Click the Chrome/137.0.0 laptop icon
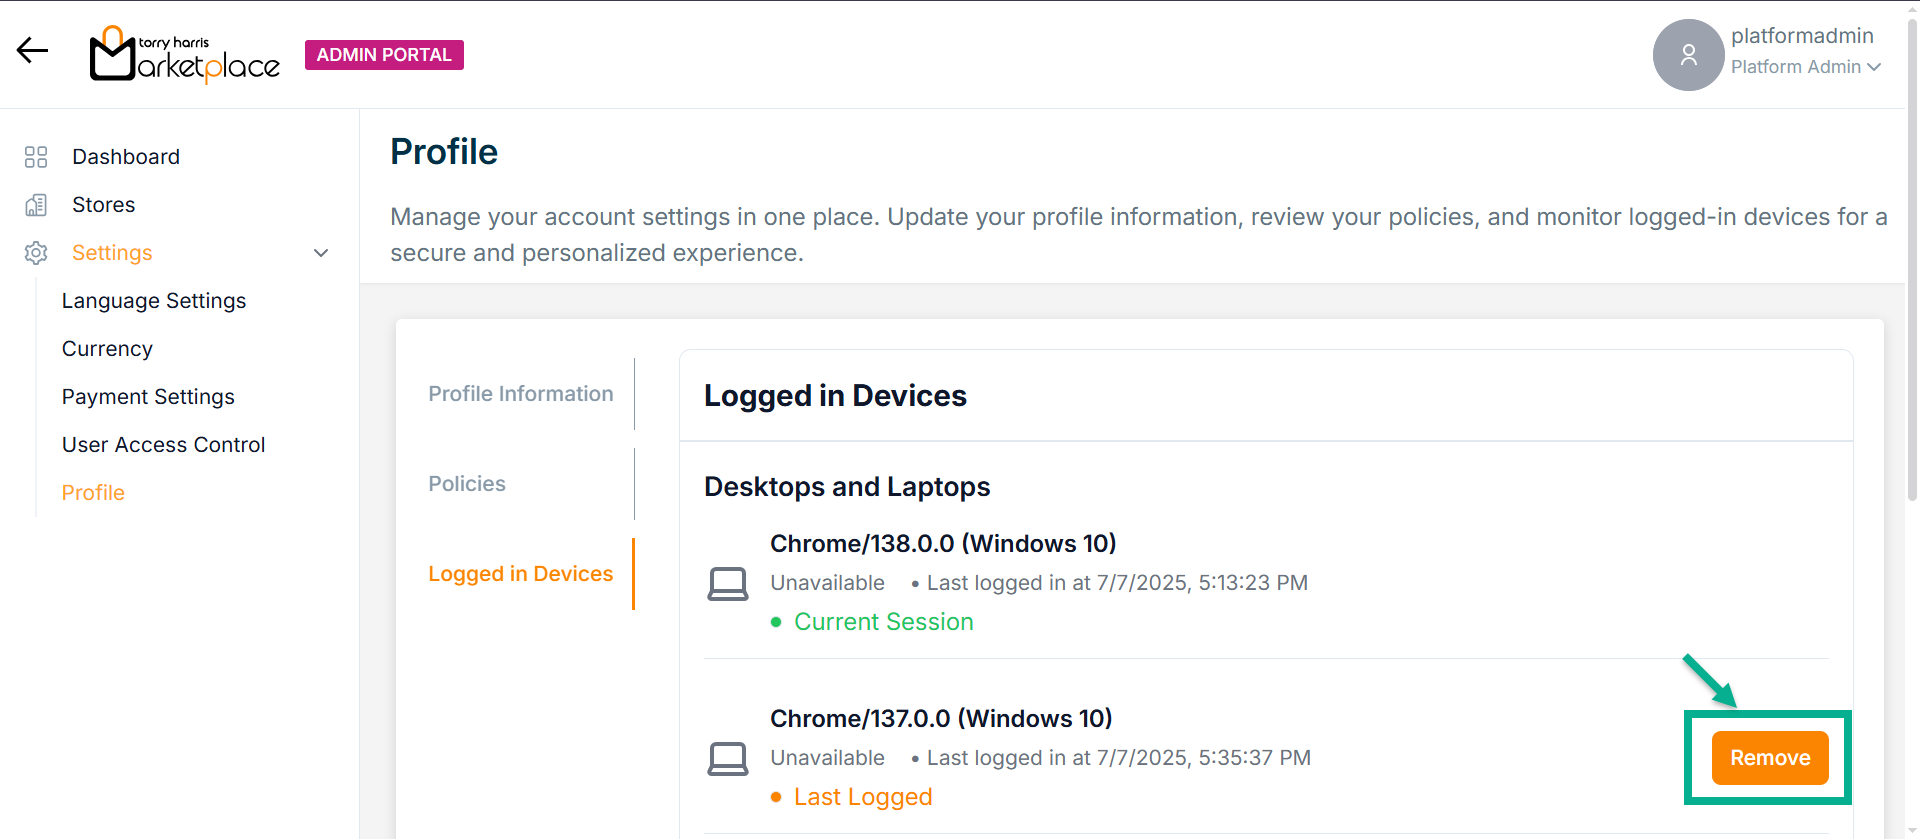Screen dimensions: 1920x839 (727, 759)
